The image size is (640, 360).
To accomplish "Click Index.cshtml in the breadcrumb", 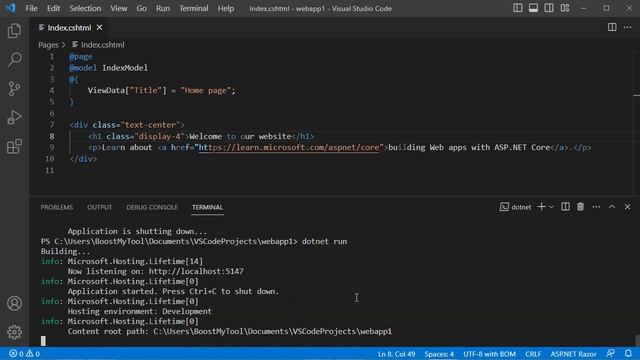I will tap(102, 45).
